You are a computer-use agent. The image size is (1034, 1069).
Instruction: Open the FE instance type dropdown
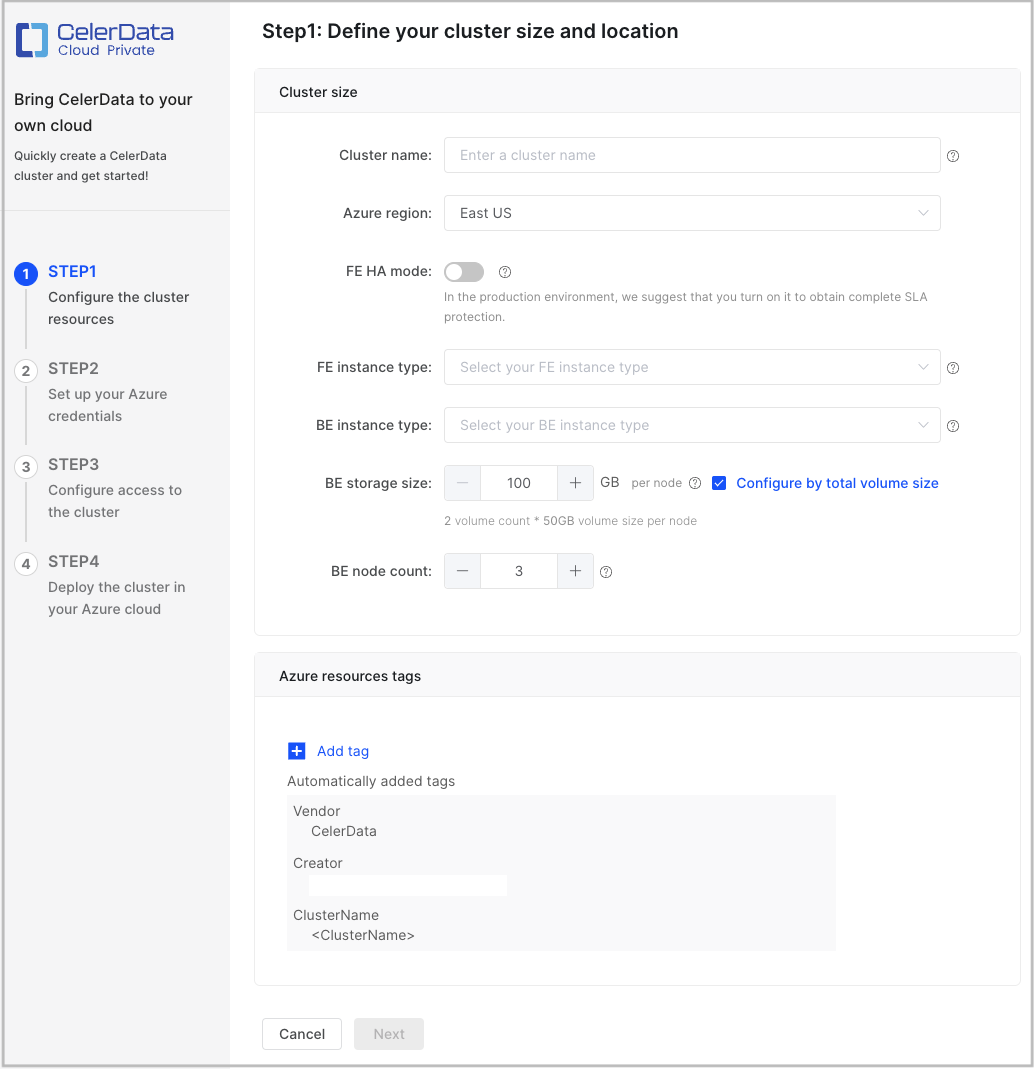(692, 367)
